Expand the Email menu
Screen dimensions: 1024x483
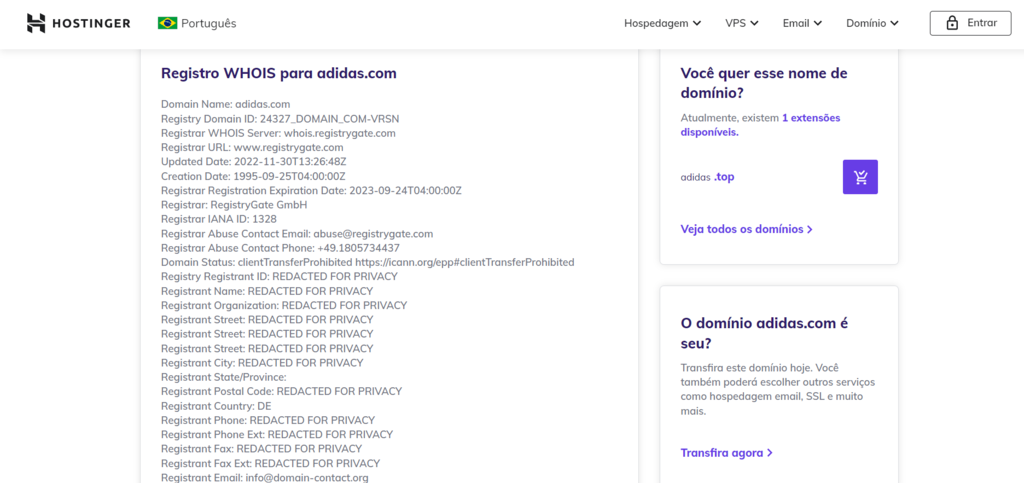click(x=802, y=23)
